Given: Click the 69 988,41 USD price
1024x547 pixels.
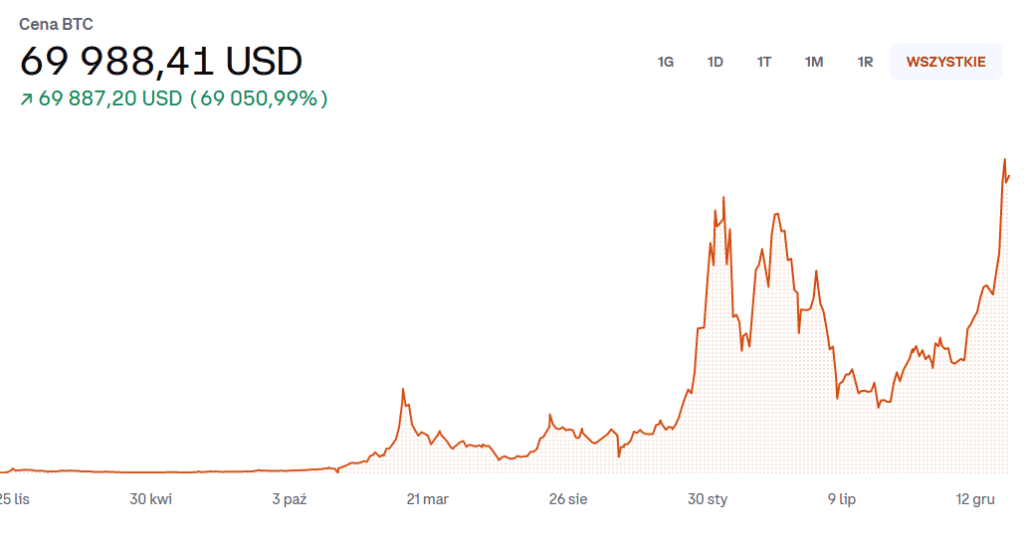Looking at the screenshot, I should tap(161, 62).
